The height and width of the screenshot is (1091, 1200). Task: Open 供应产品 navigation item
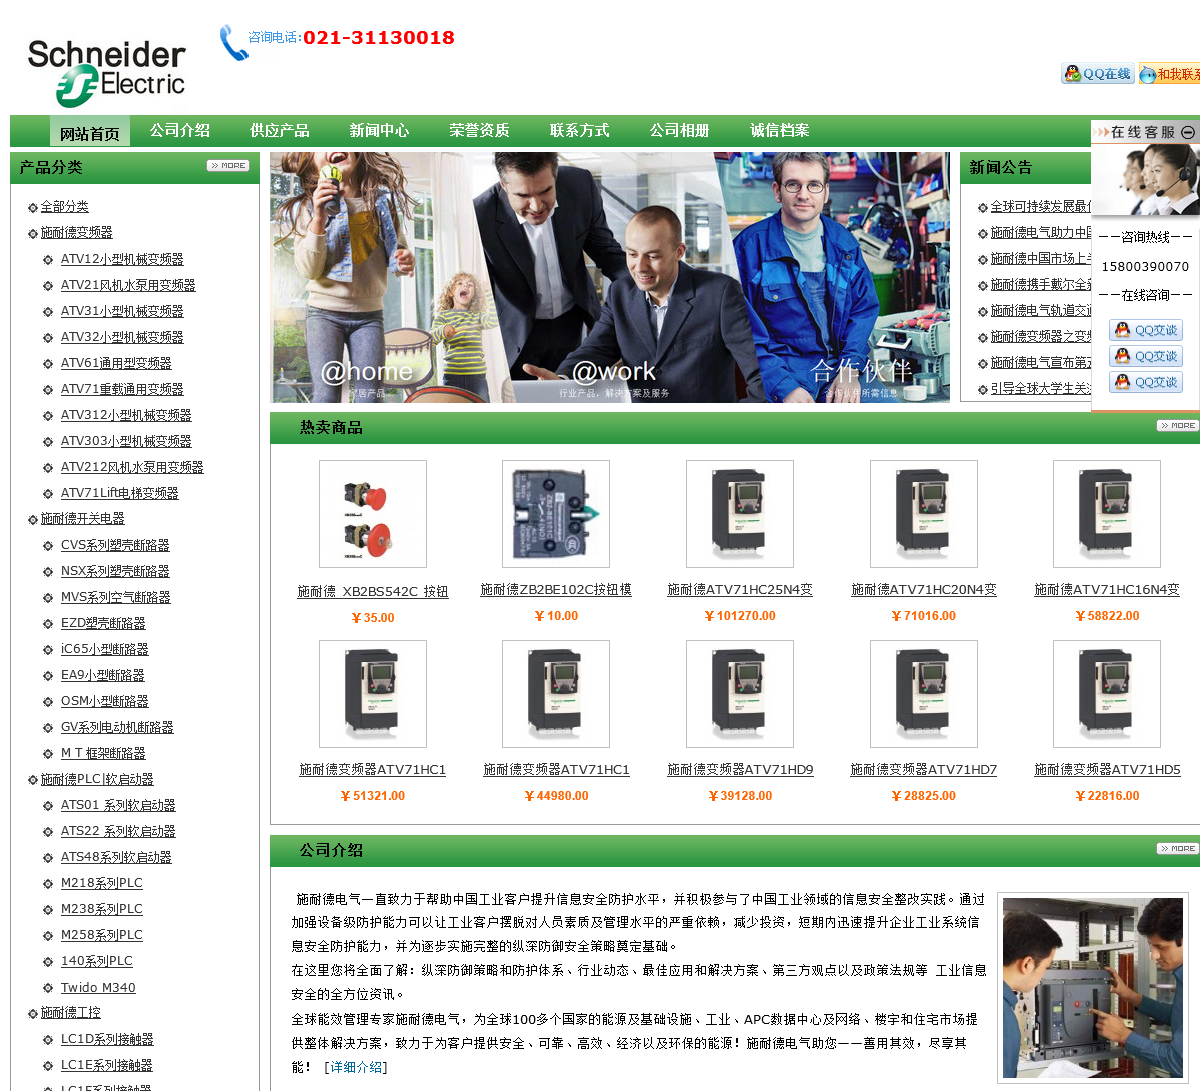(x=280, y=131)
